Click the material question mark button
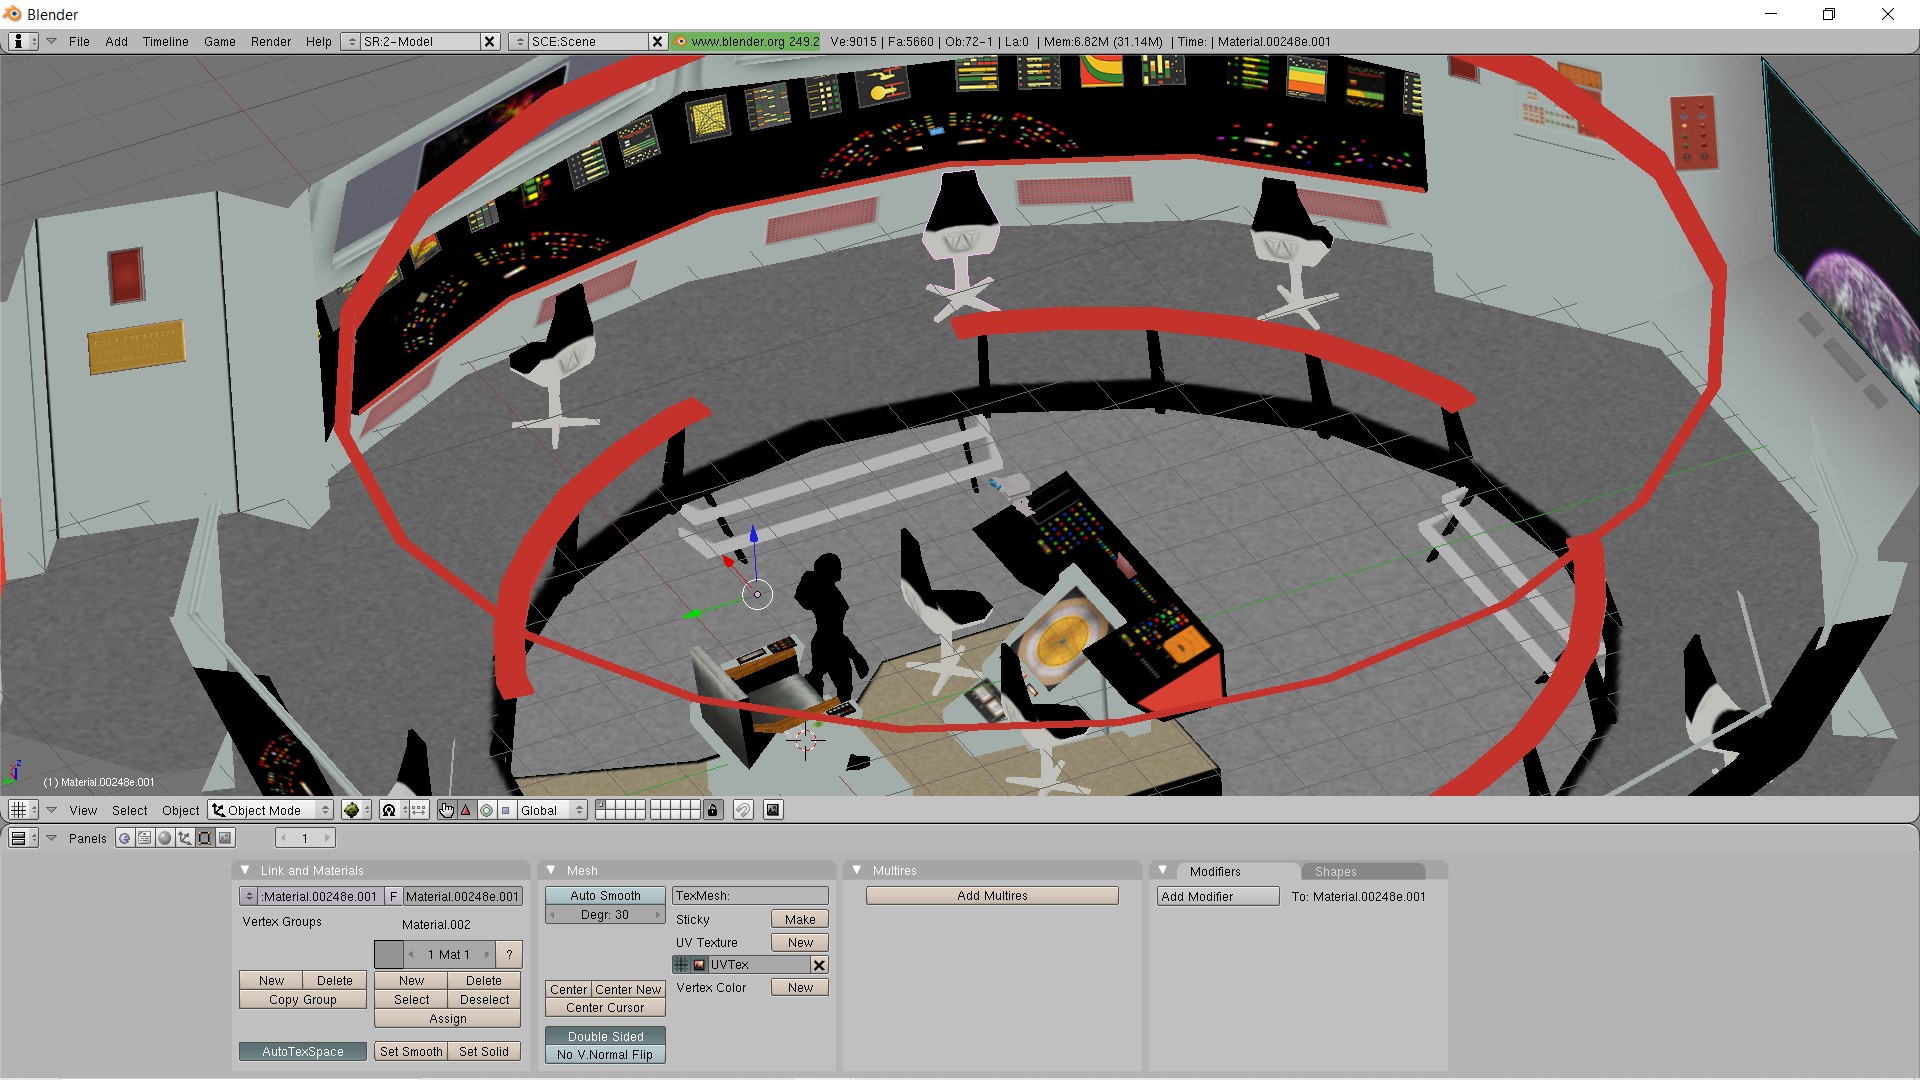 [x=509, y=955]
